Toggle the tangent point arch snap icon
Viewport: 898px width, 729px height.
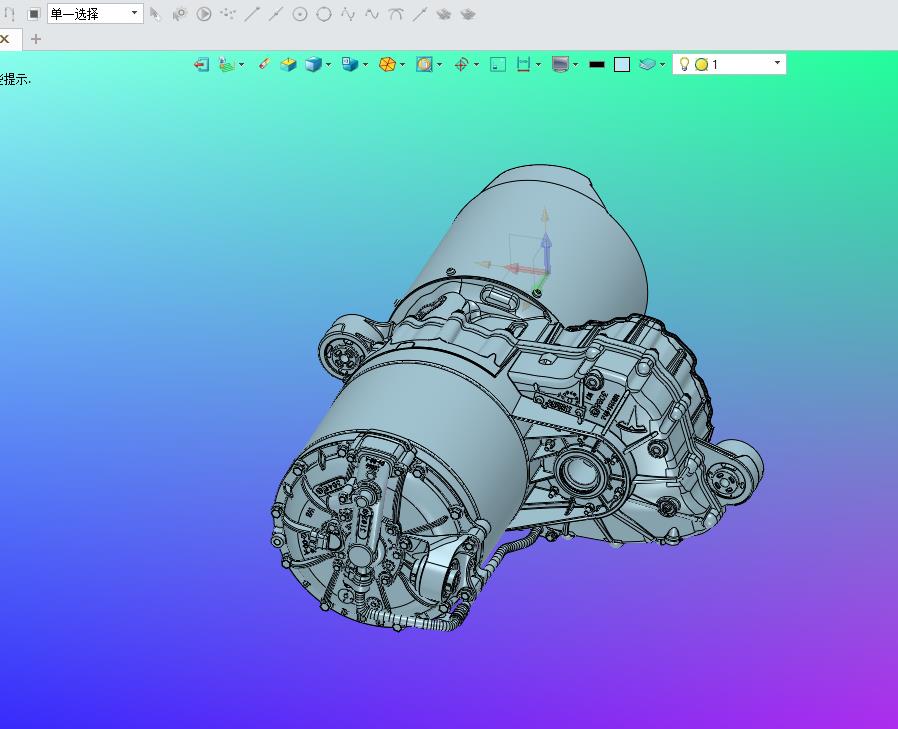[395, 14]
